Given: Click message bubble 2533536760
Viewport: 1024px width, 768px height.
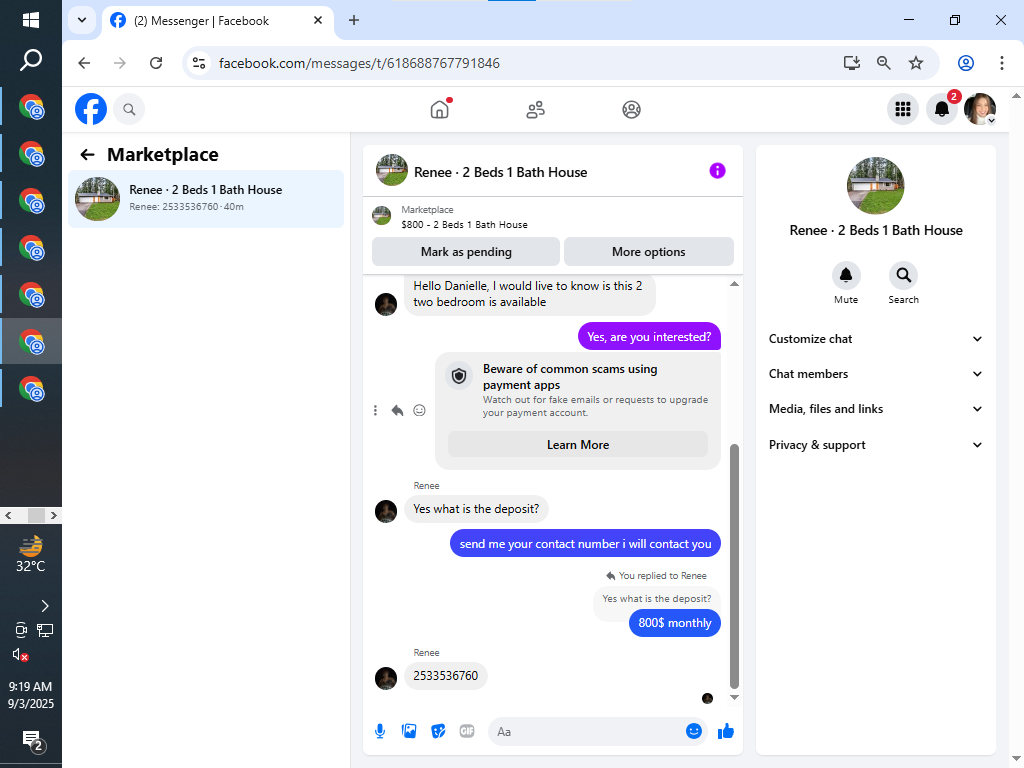Looking at the screenshot, I should [x=445, y=676].
